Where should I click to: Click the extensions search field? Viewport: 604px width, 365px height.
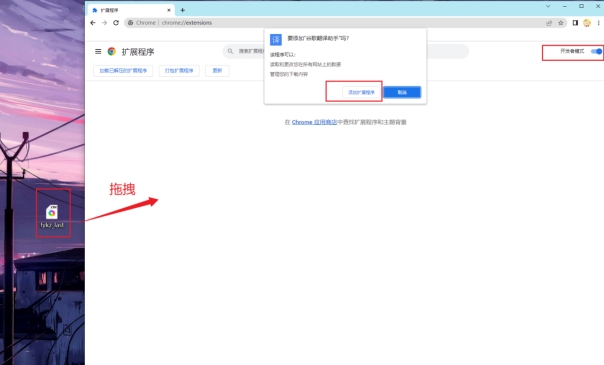tap(346, 51)
